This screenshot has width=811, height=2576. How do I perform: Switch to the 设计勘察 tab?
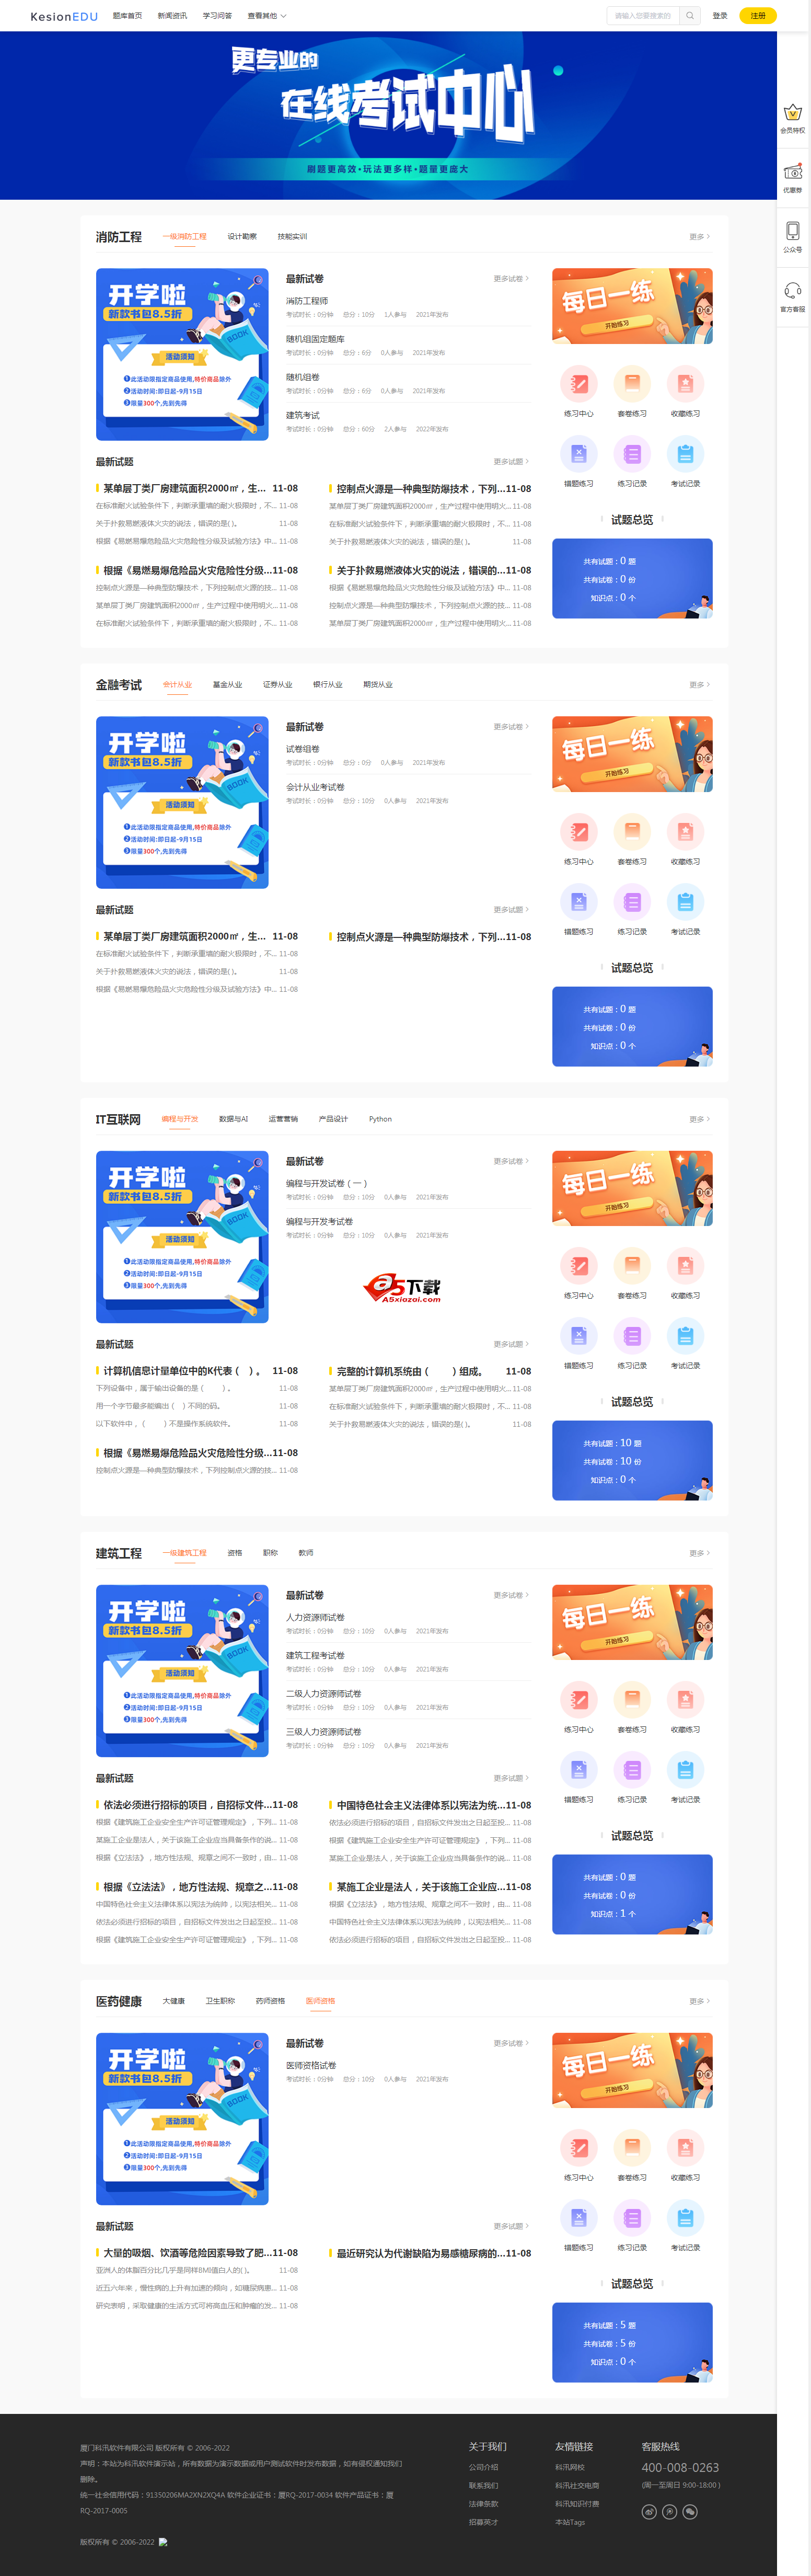[242, 237]
